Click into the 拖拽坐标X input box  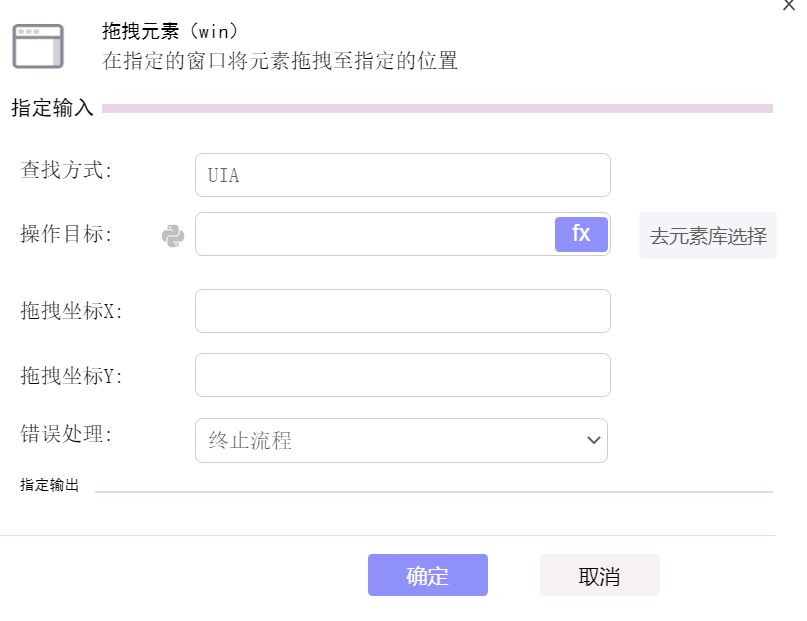(403, 311)
